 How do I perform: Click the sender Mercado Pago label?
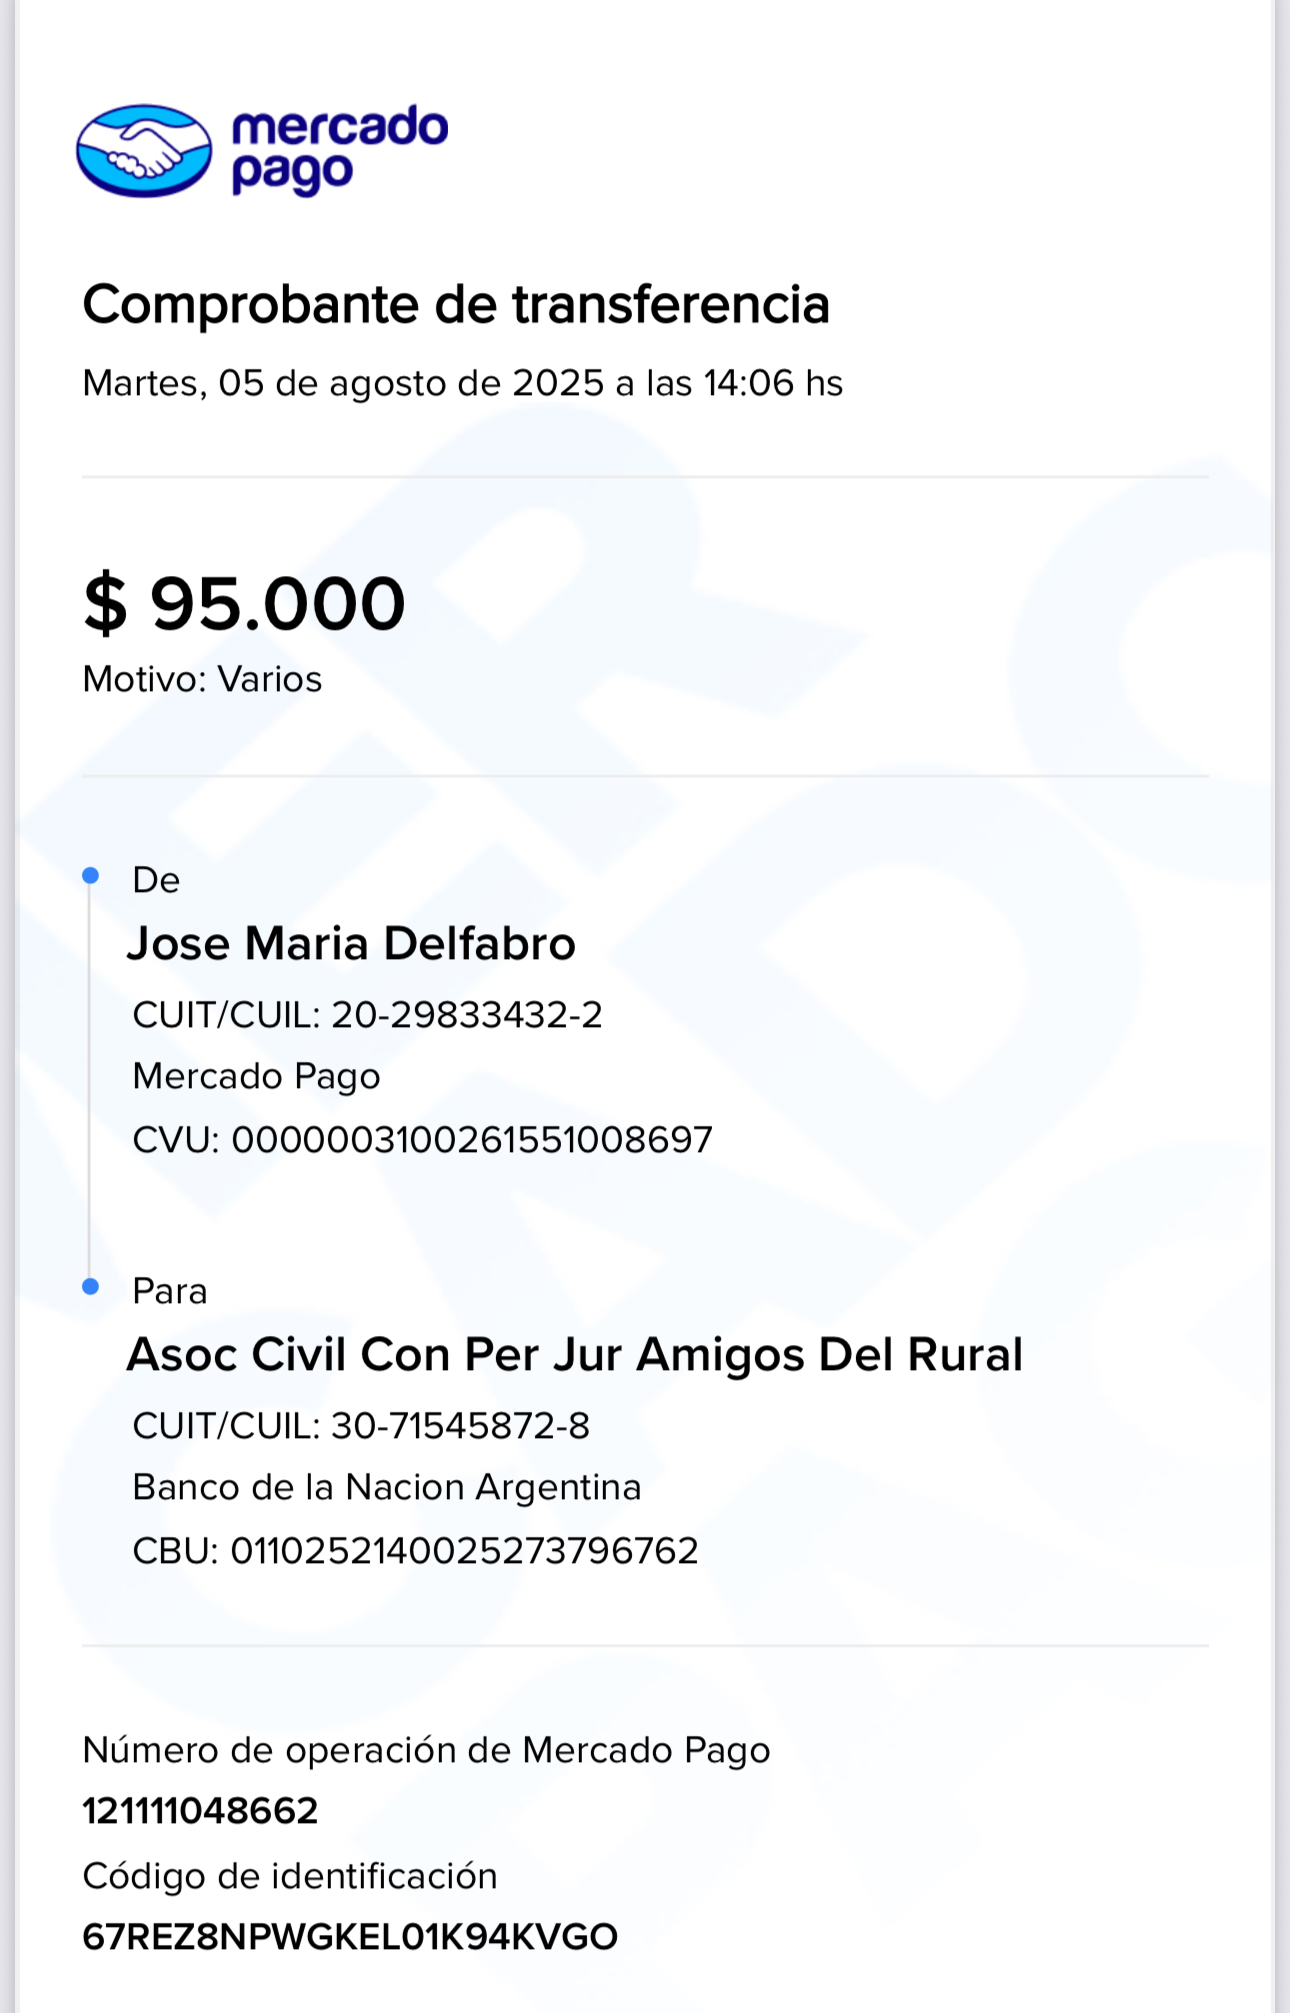click(256, 1077)
